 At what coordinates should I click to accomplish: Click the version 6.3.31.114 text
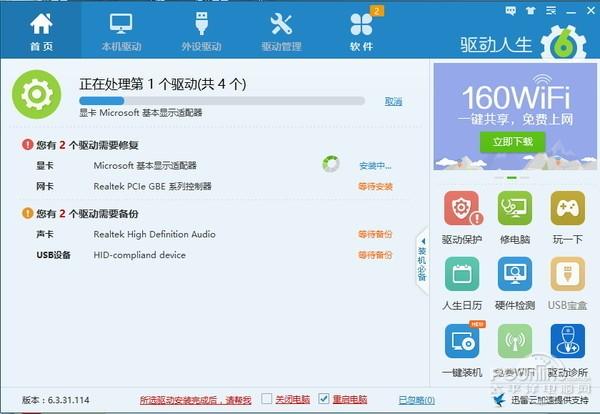pos(55,400)
